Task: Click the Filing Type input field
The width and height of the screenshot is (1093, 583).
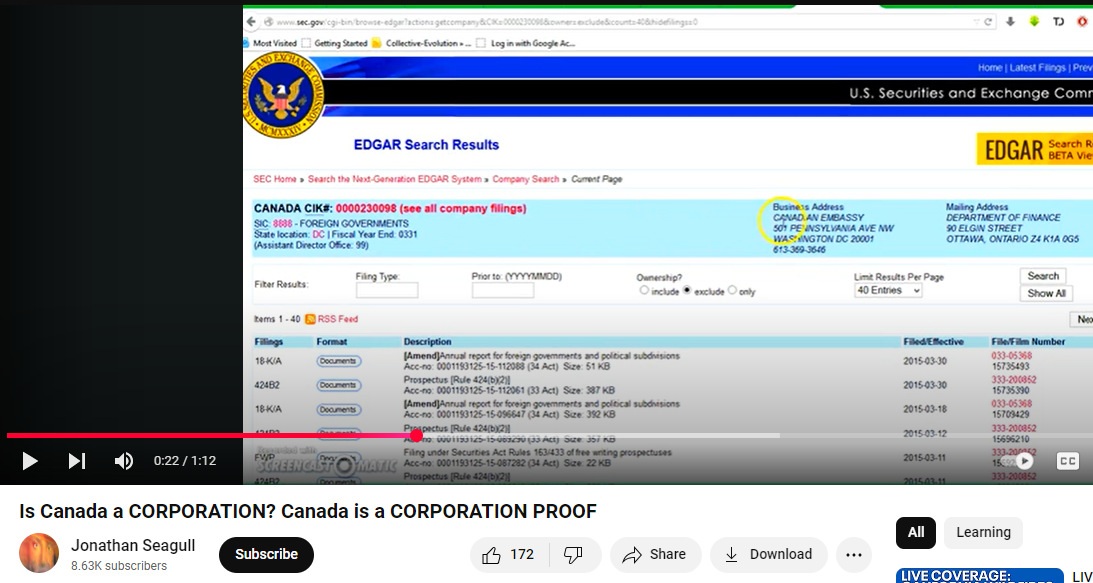Action: [386, 290]
